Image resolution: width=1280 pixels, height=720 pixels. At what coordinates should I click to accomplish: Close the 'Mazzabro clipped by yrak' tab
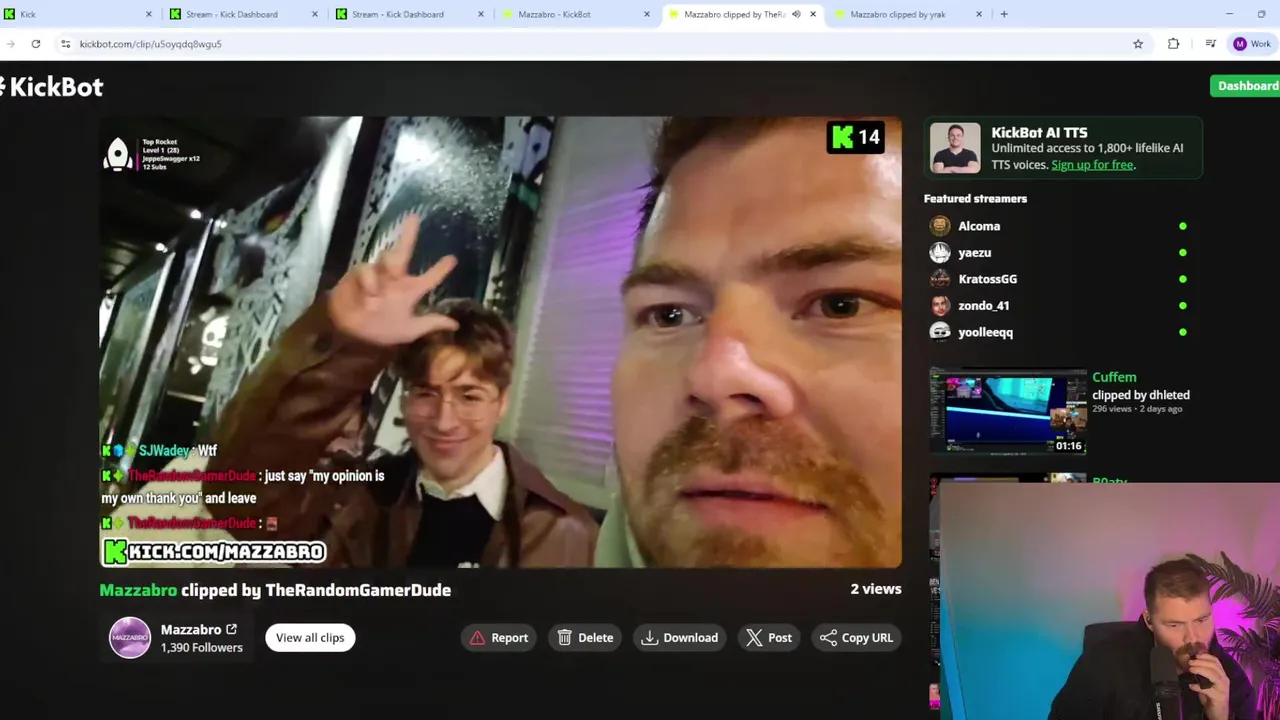click(979, 14)
